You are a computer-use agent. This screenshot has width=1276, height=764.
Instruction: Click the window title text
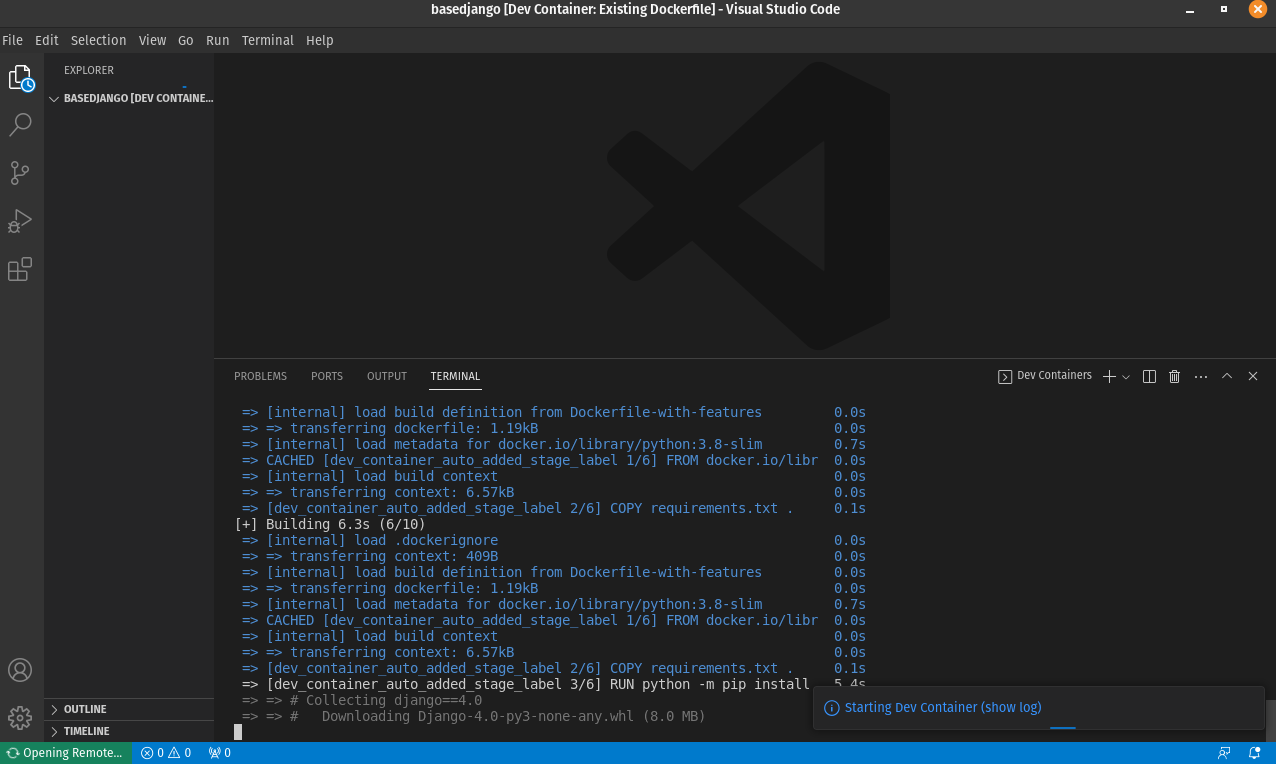[635, 9]
